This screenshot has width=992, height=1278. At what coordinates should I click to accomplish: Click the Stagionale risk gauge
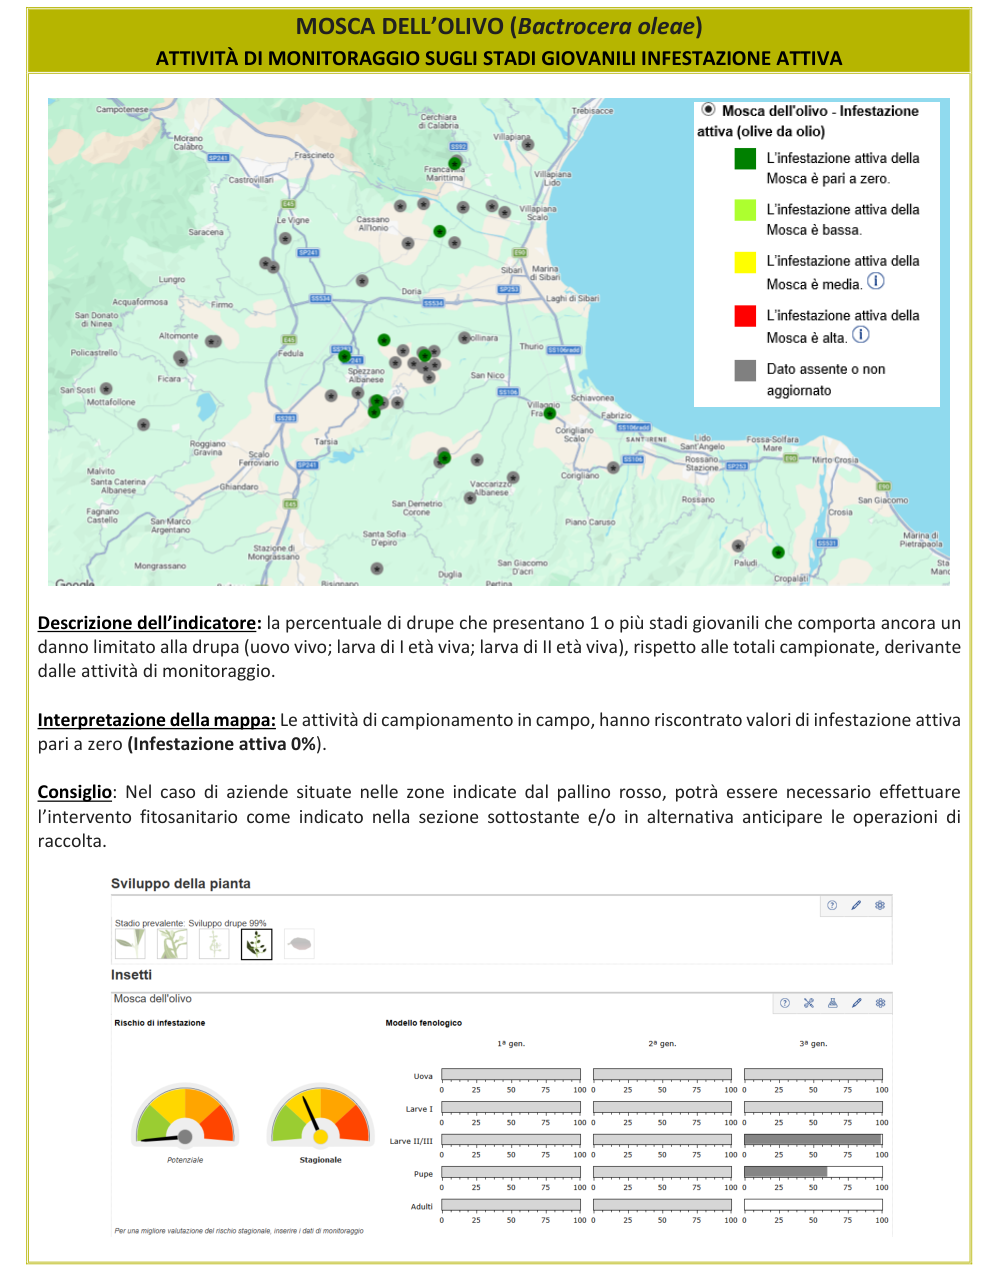320,1116
